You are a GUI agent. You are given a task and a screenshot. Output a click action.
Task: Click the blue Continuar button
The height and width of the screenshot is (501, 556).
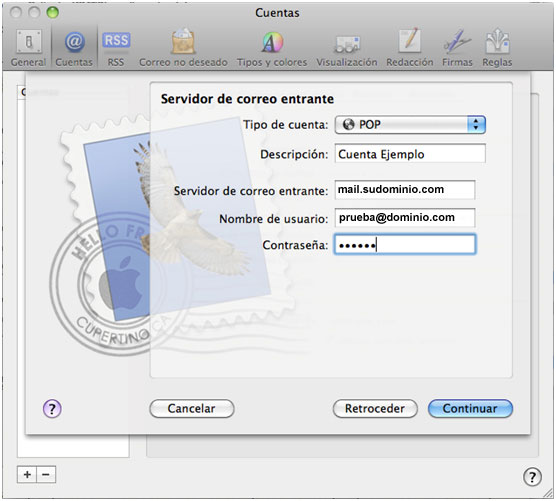470,408
